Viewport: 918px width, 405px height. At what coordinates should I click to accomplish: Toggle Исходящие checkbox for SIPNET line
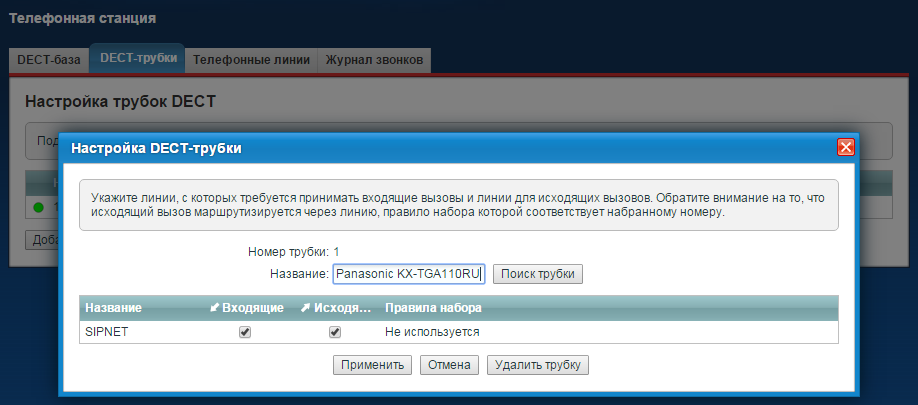coord(335,332)
